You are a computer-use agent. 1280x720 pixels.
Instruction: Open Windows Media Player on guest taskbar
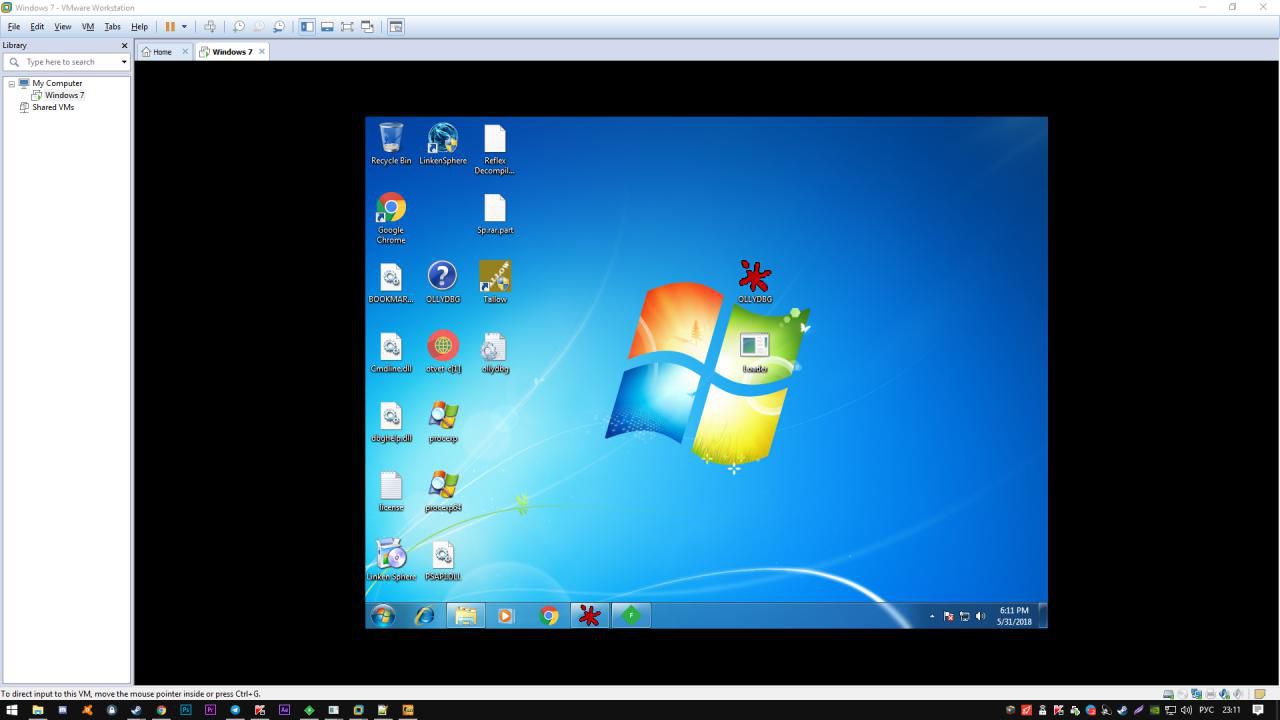(x=506, y=616)
